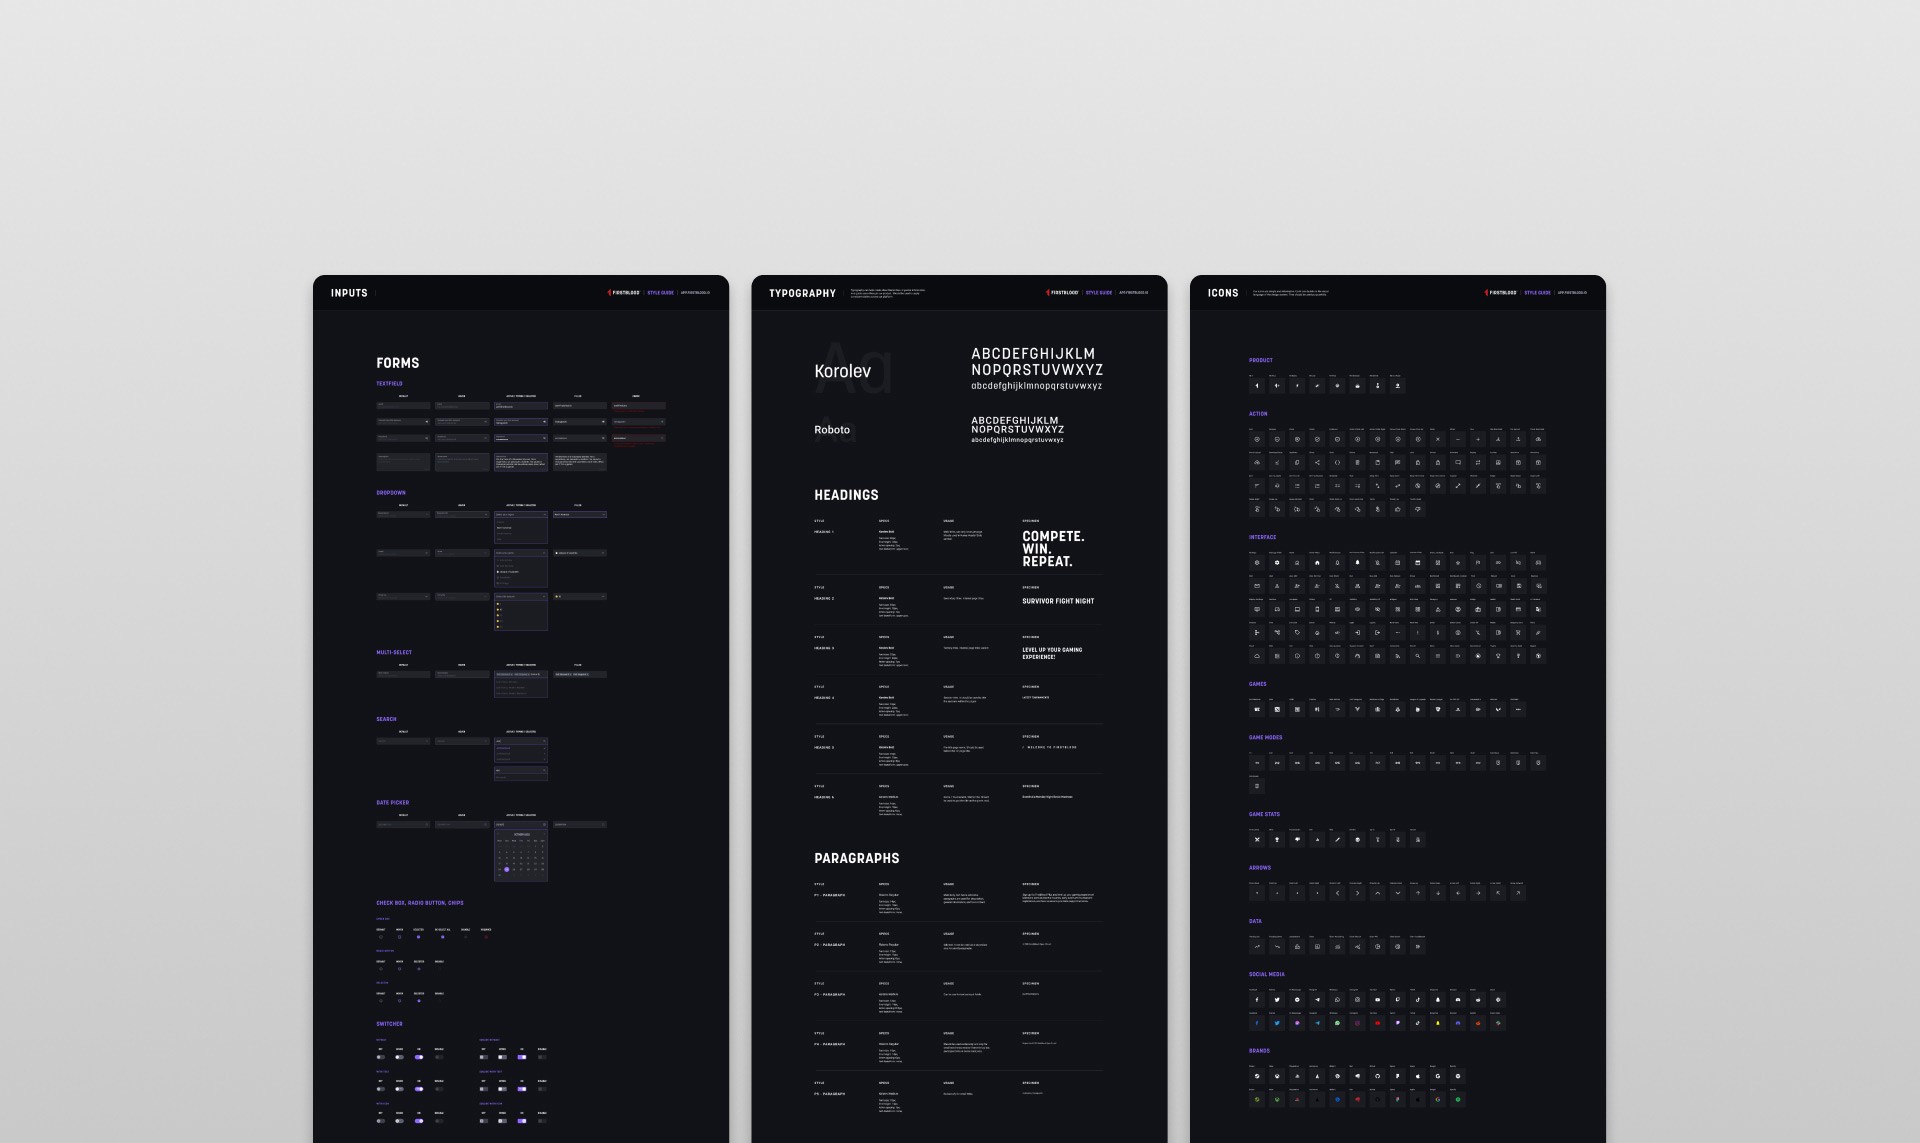The image size is (1920, 1143).
Task: Click the colored Google brand icon
Action: pos(1437,1100)
